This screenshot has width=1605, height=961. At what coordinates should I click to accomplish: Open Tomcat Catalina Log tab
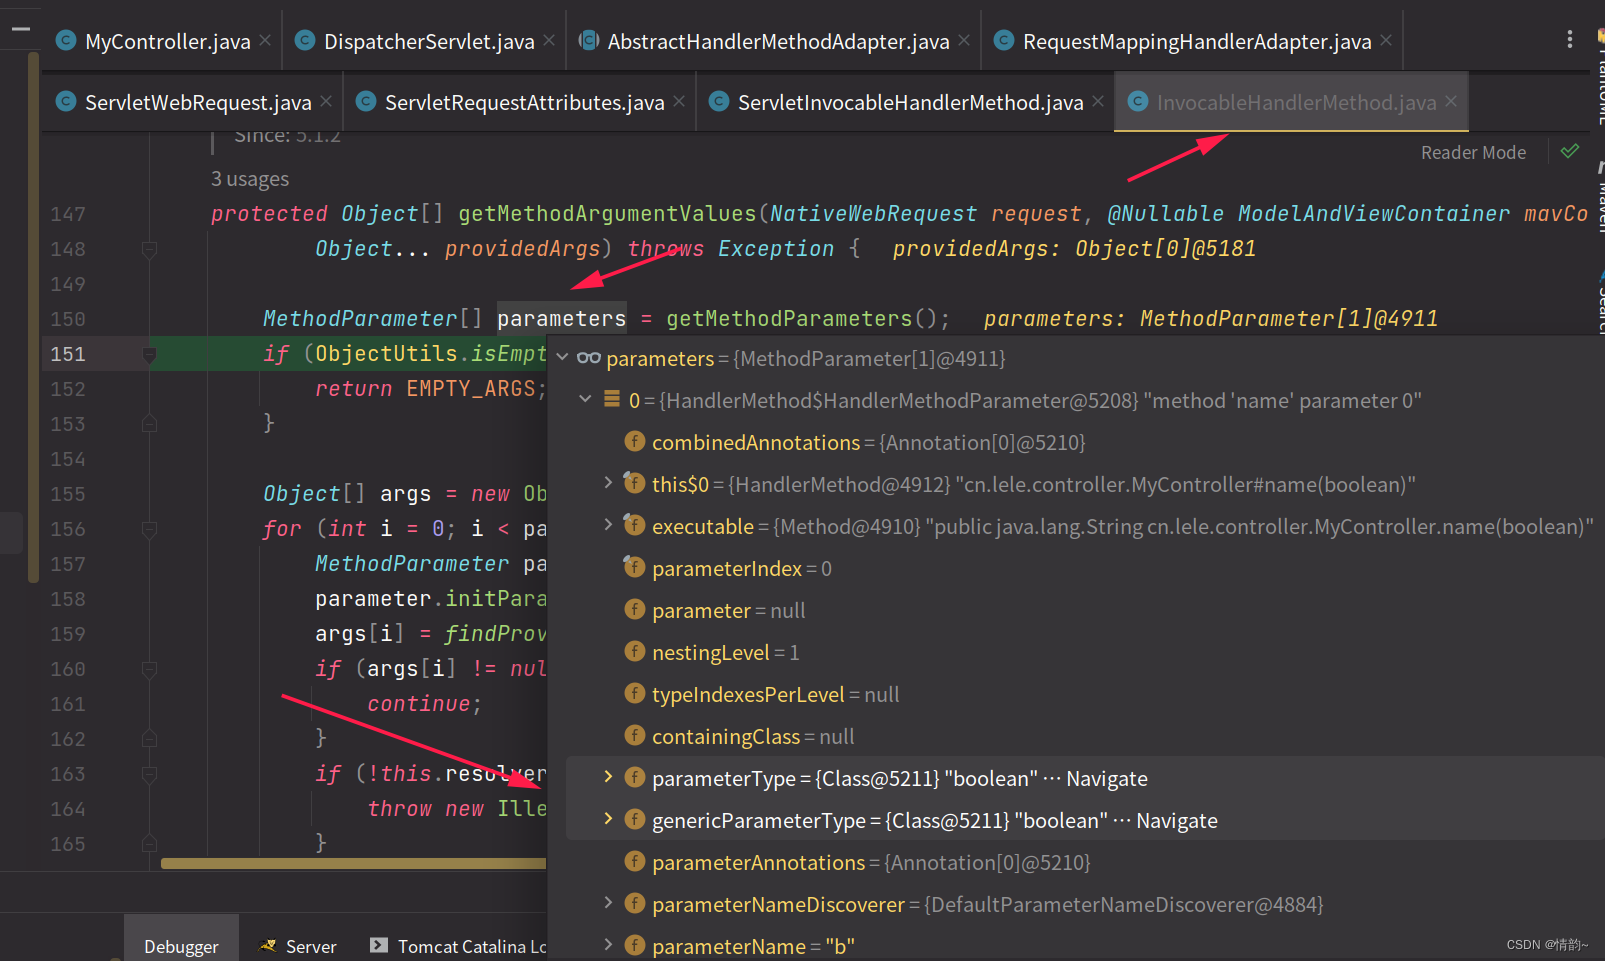459,946
